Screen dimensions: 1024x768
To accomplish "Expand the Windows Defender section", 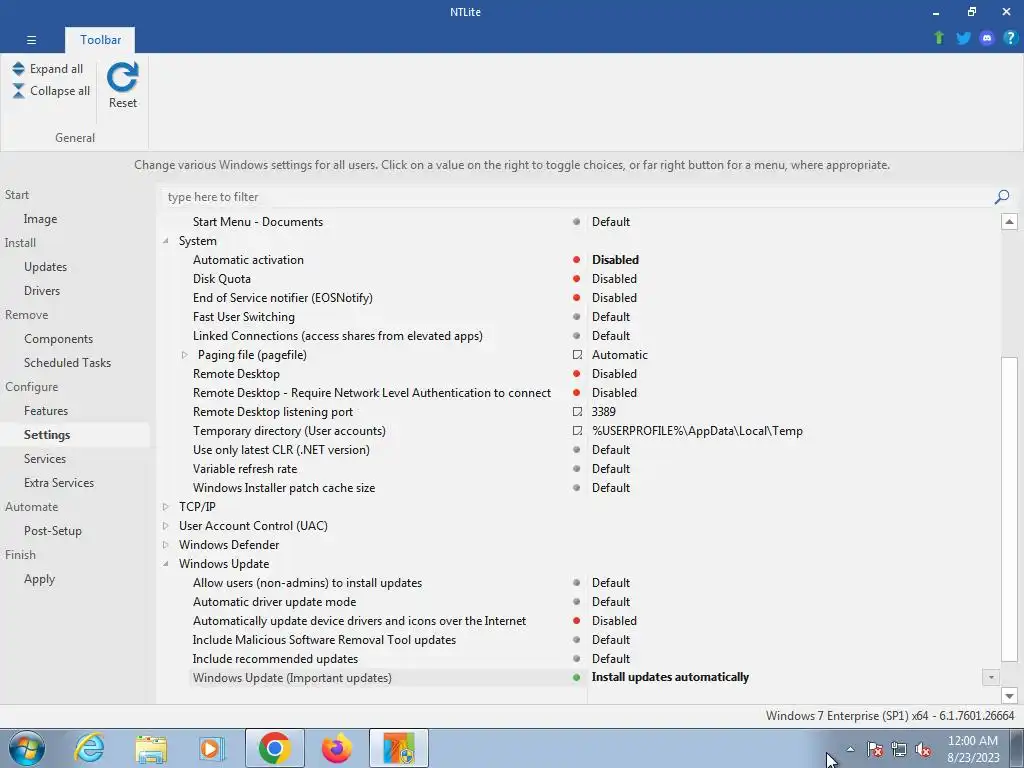I will coord(166,544).
